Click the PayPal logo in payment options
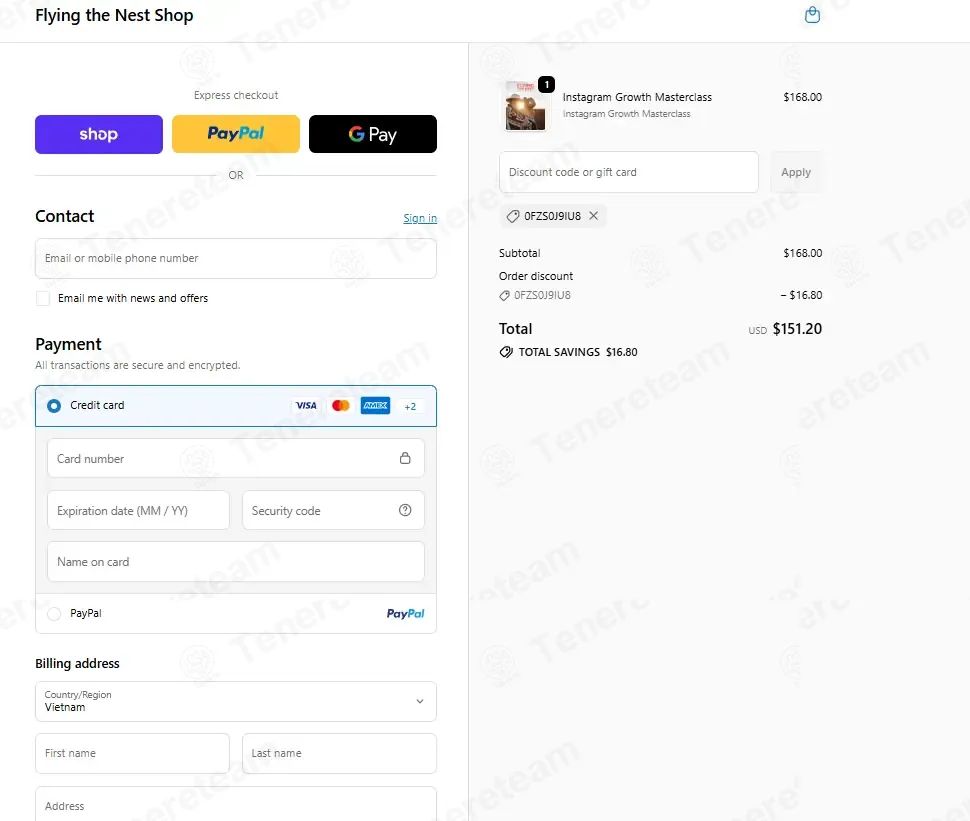970x821 pixels. point(405,614)
